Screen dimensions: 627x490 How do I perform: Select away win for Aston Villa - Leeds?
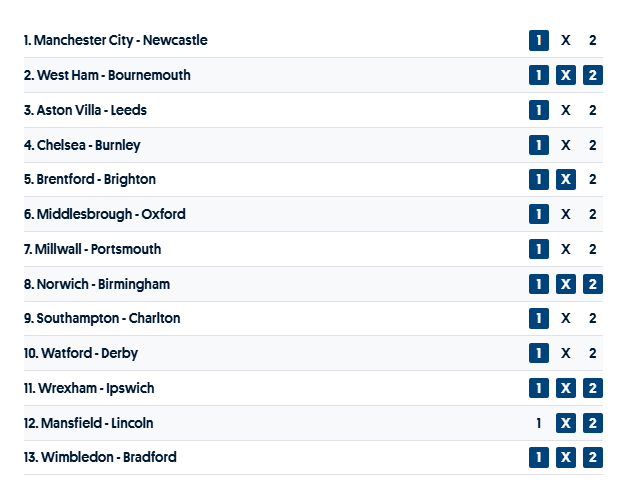pyautogui.click(x=592, y=110)
